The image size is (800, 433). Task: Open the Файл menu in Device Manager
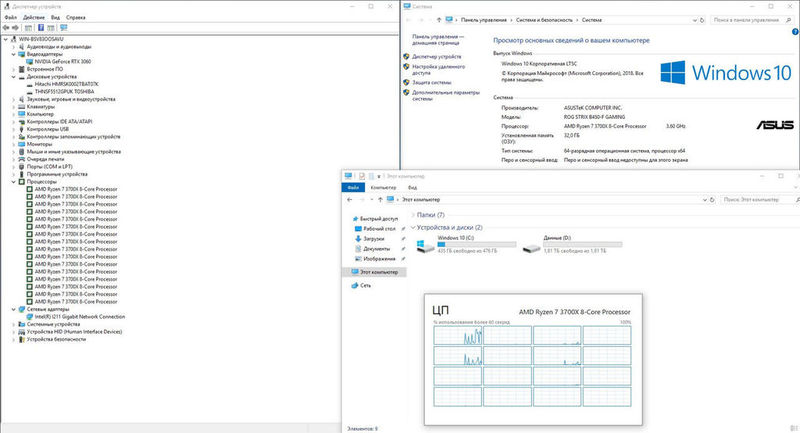(x=10, y=17)
